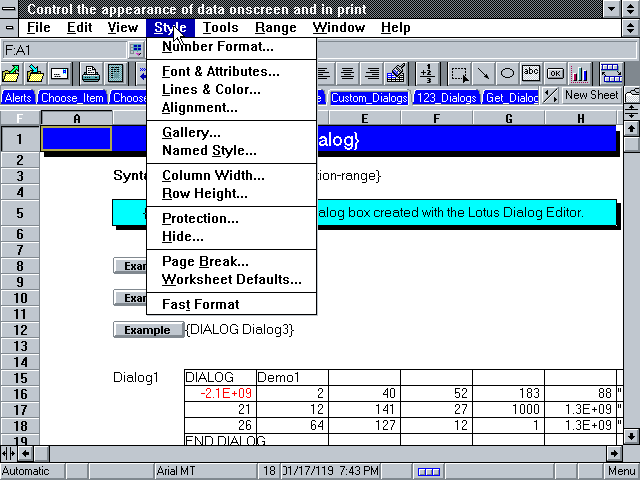Click the horizontal splitter icon at bottom left
This screenshot has width=640, height=480.
click(9, 453)
